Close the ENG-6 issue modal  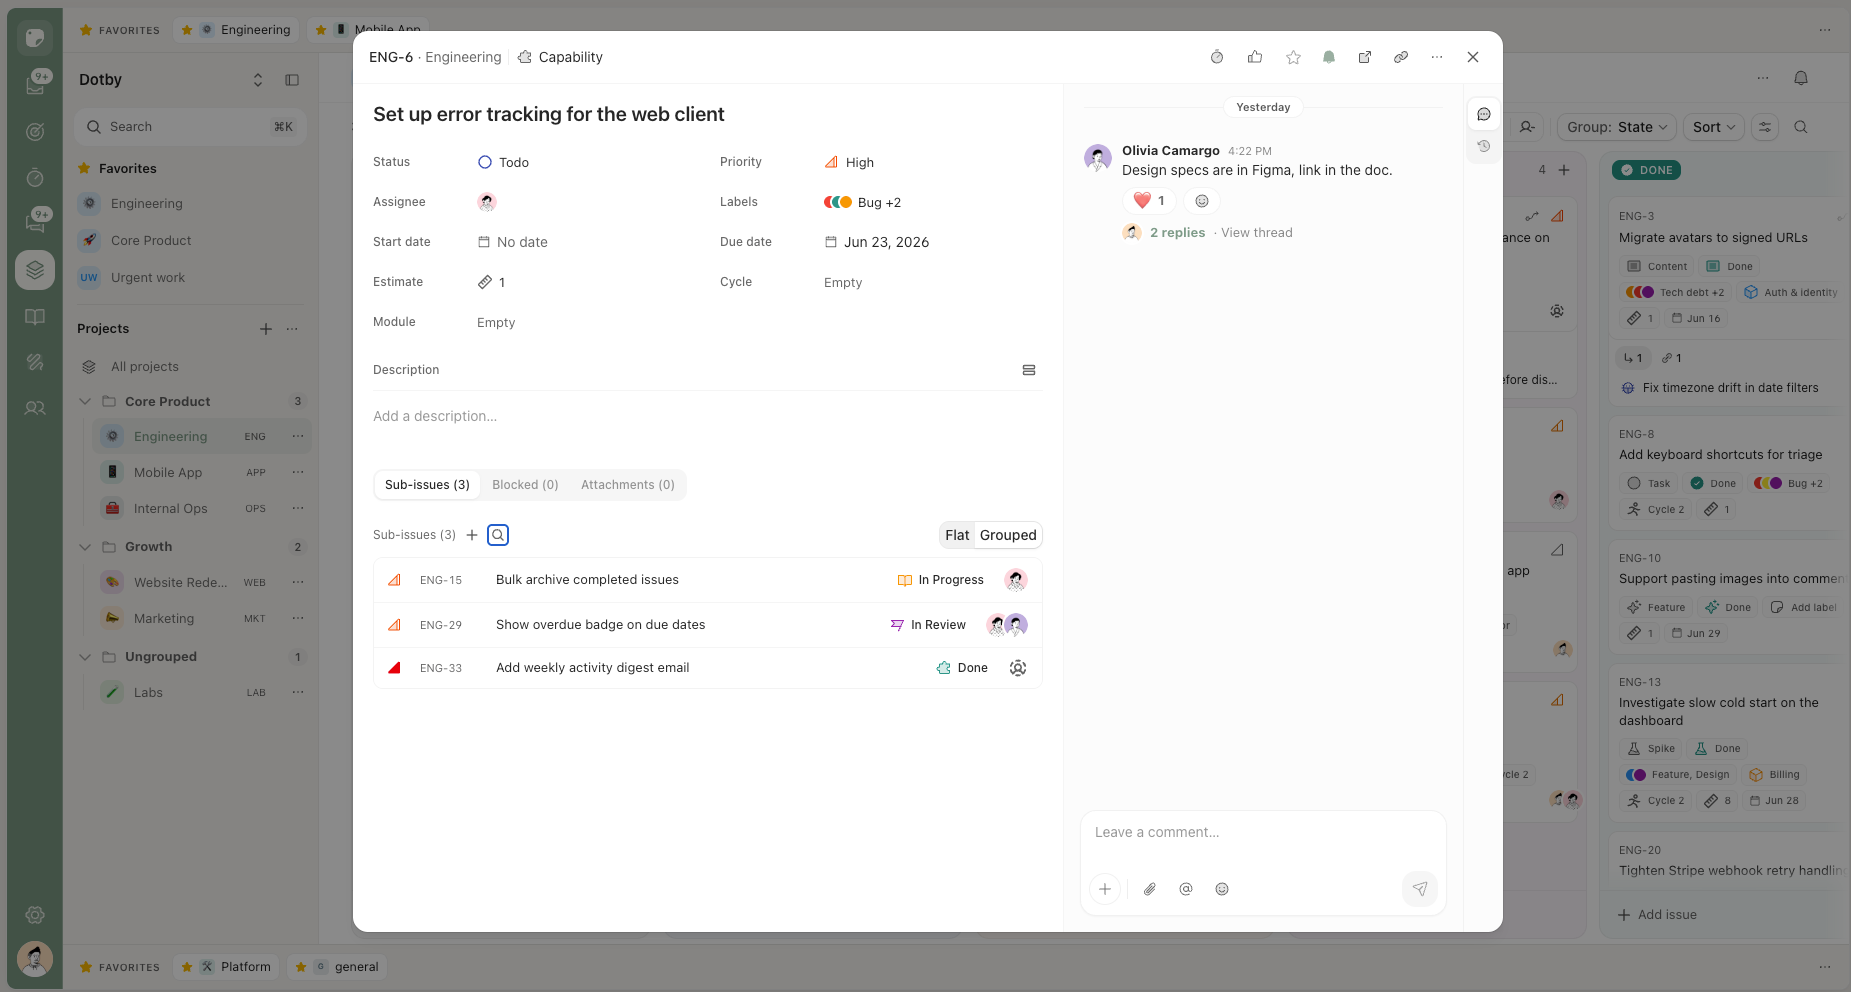(1473, 57)
